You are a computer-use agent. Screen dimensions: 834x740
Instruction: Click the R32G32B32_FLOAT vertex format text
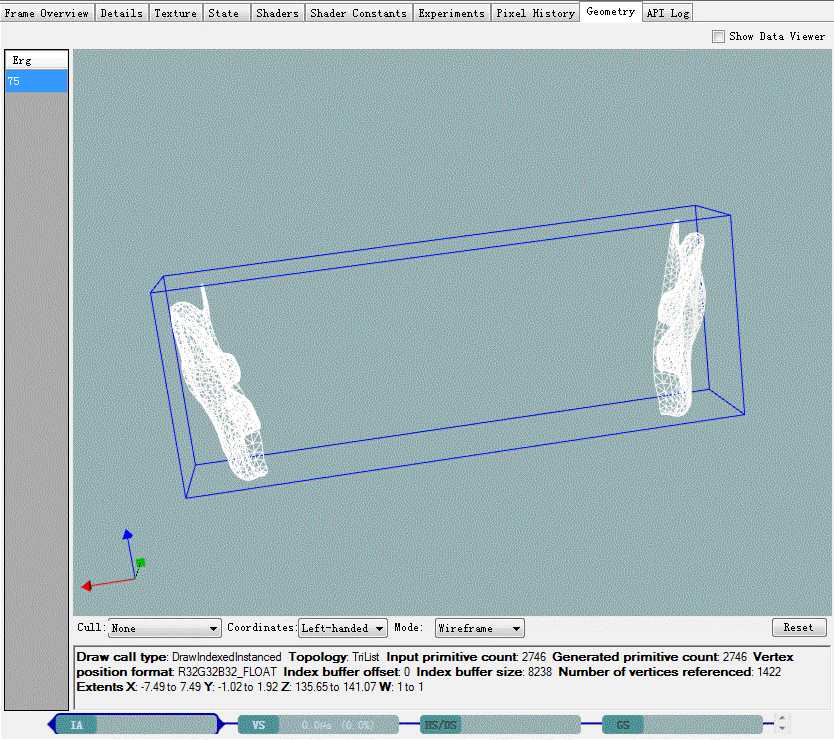point(227,672)
